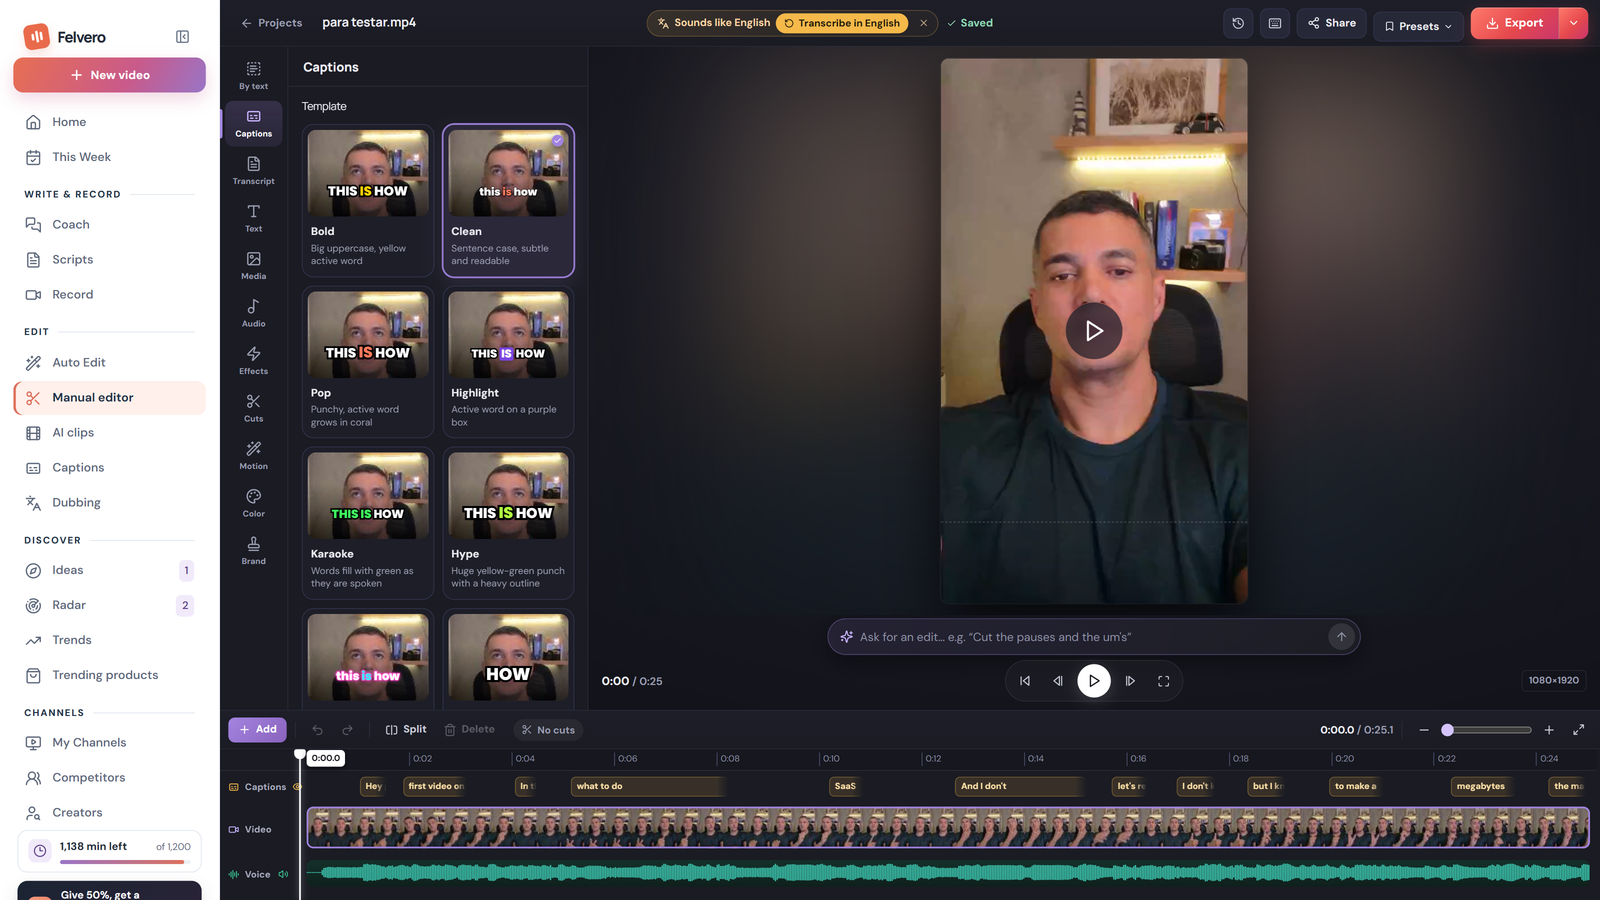Screen dimensions: 1600x900
Task: Open the Effects tool panel
Action: tap(254, 360)
